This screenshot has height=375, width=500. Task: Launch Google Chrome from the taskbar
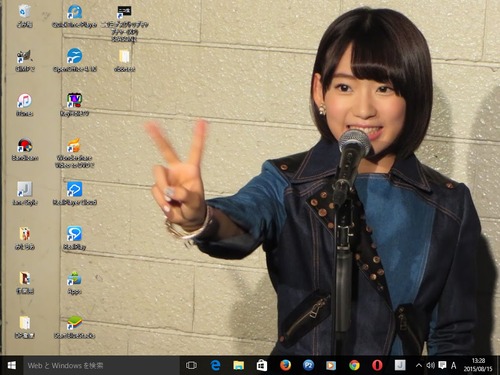coord(354,365)
